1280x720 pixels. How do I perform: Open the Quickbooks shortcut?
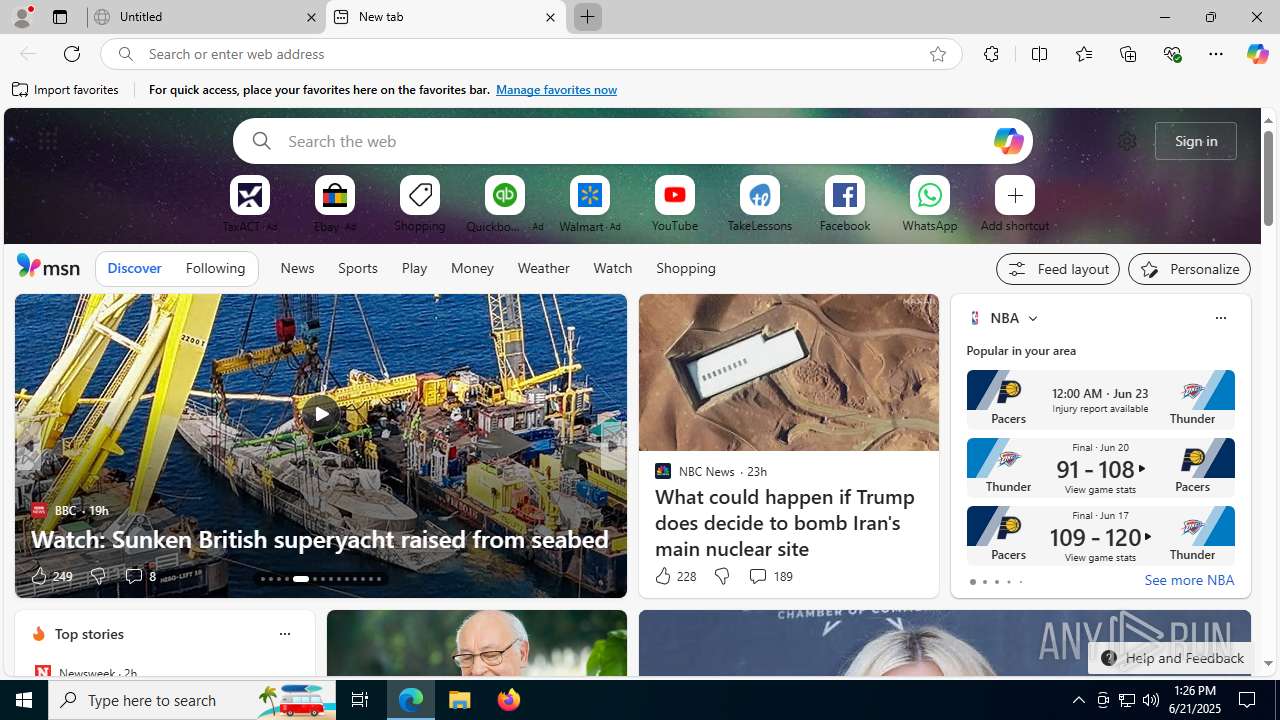click(x=505, y=203)
